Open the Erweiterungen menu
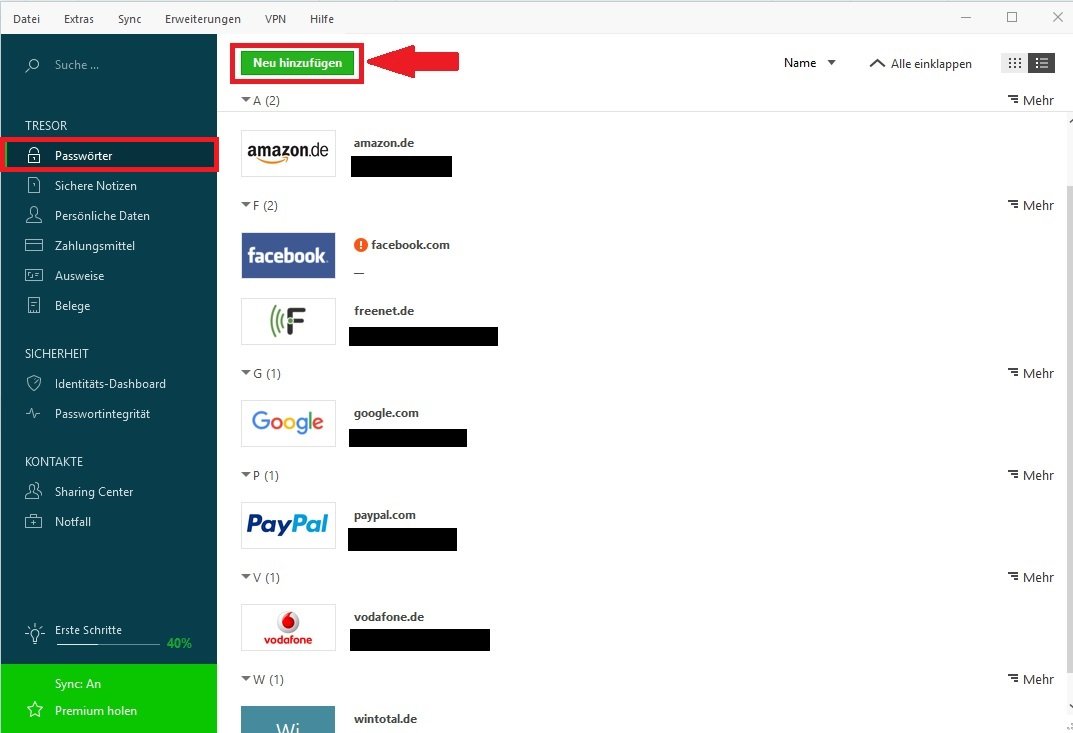1073x733 pixels. coord(203,19)
